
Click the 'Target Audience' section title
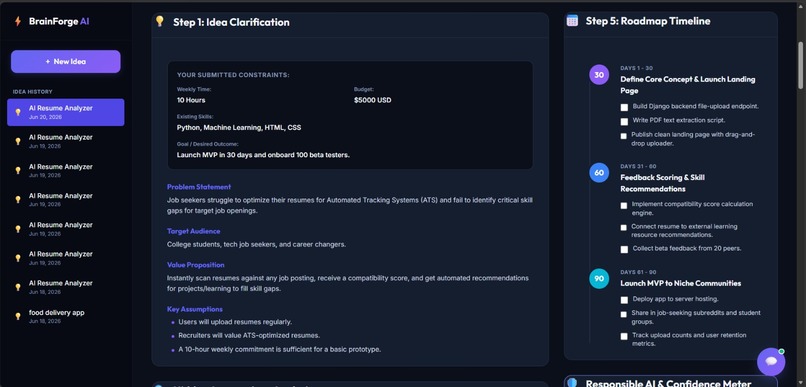point(193,231)
